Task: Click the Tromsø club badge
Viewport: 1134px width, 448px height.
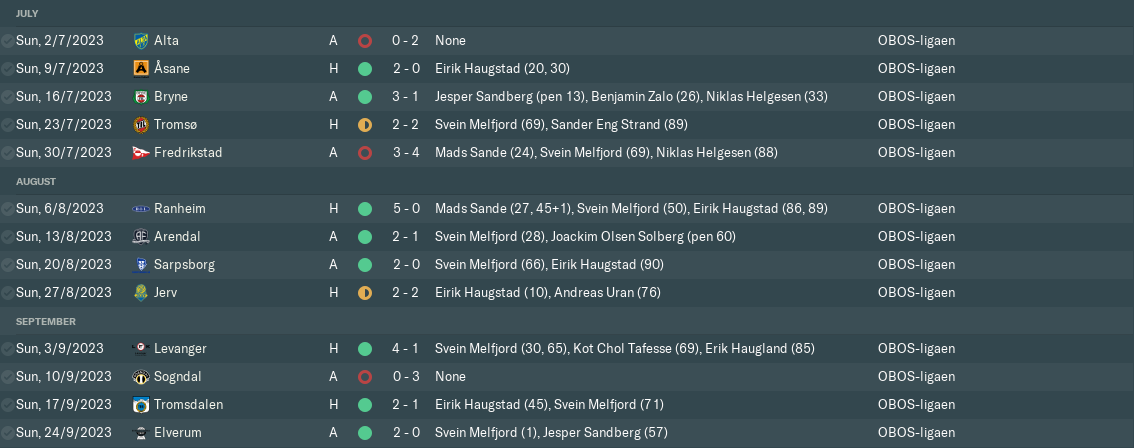Action: 141,125
